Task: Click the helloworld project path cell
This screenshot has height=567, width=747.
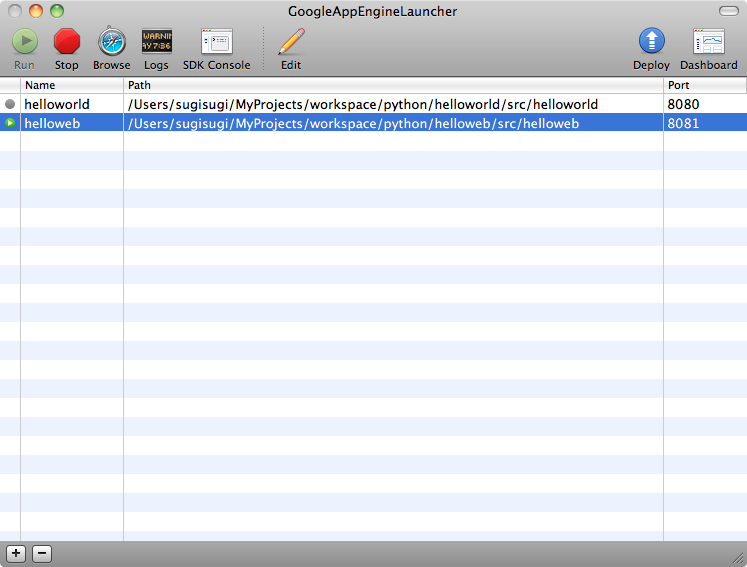Action: tap(393, 104)
